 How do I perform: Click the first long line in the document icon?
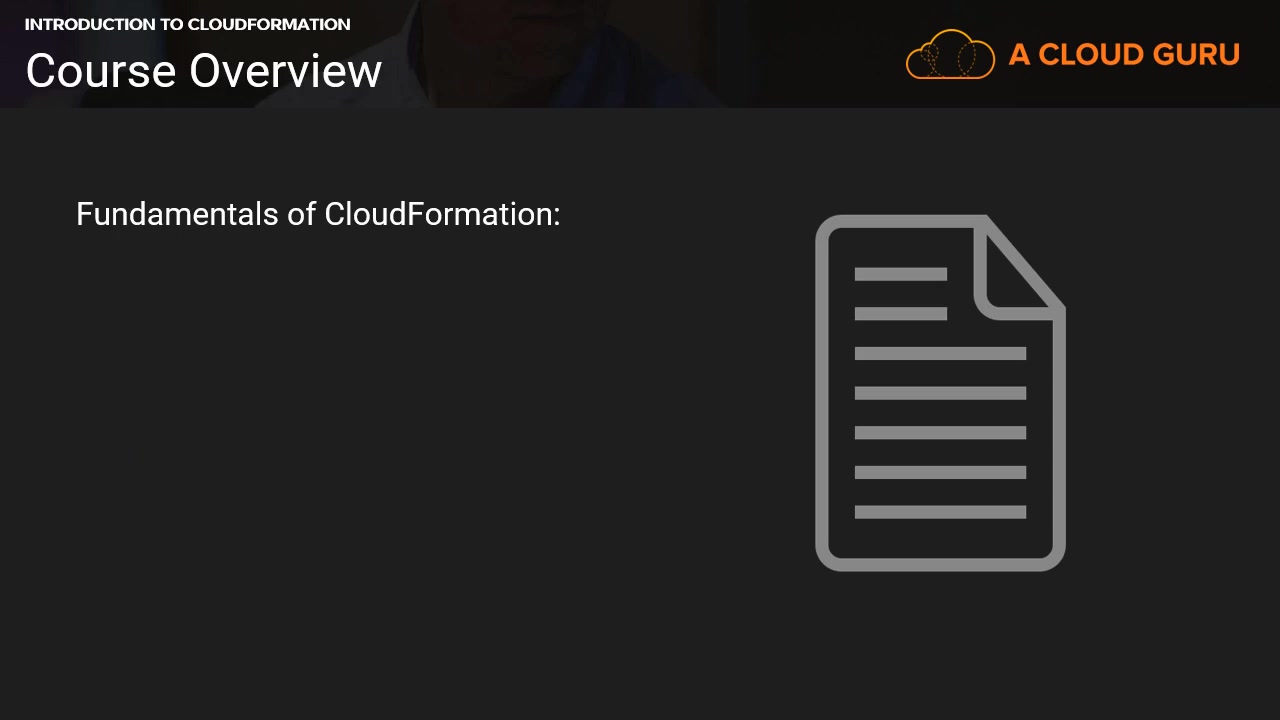(940, 353)
